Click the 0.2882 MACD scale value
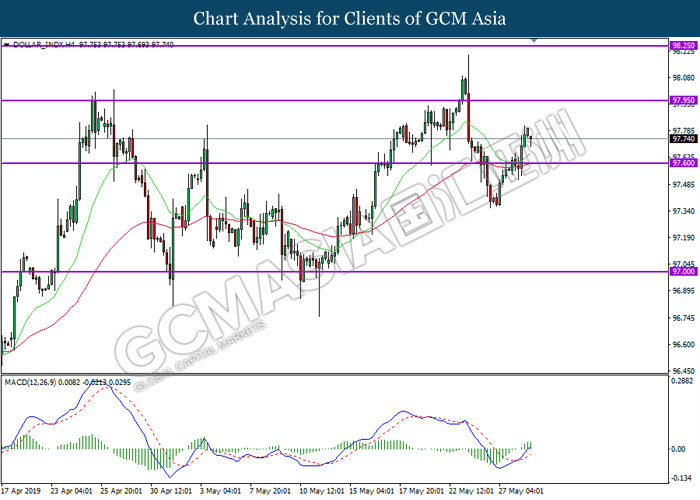The image size is (700, 500). pyautogui.click(x=683, y=381)
